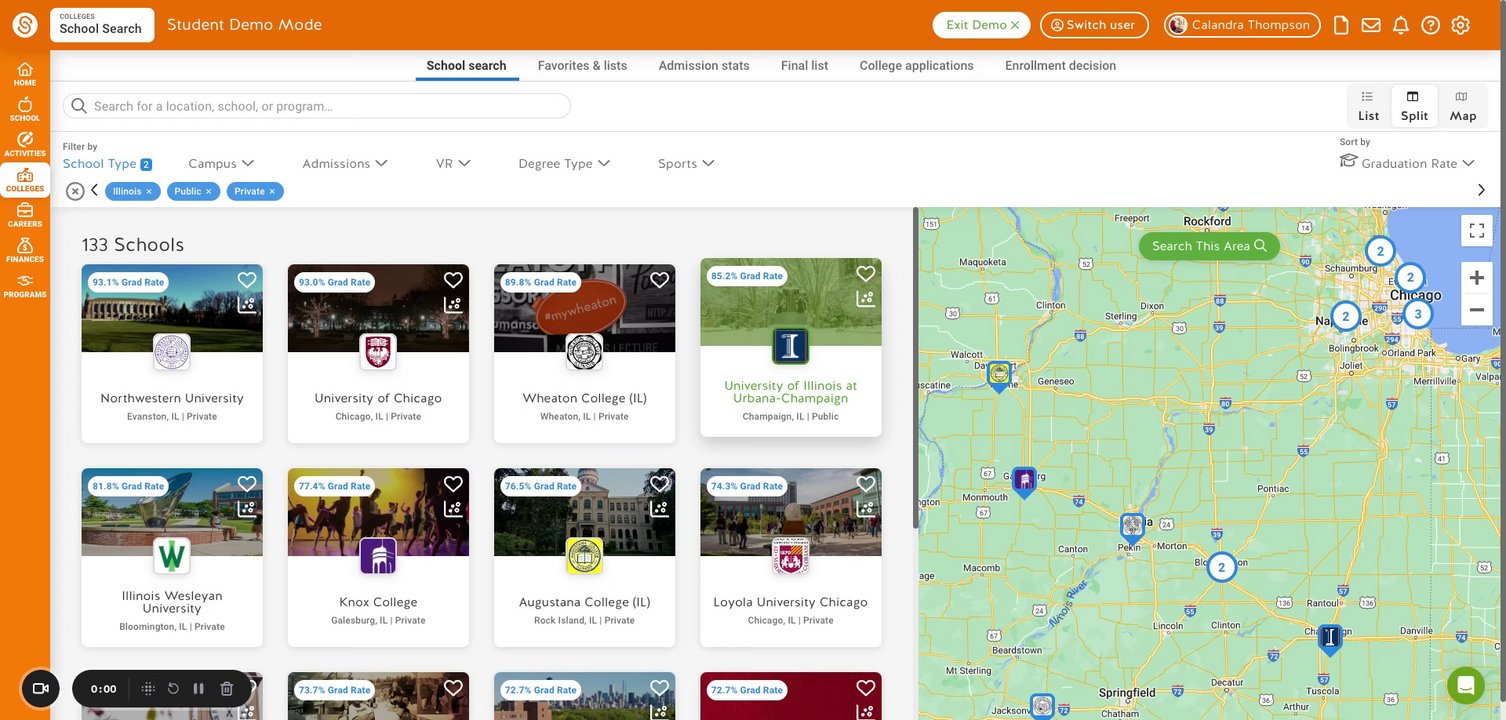Go to College applications tab
The width and height of the screenshot is (1506, 720).
click(916, 66)
